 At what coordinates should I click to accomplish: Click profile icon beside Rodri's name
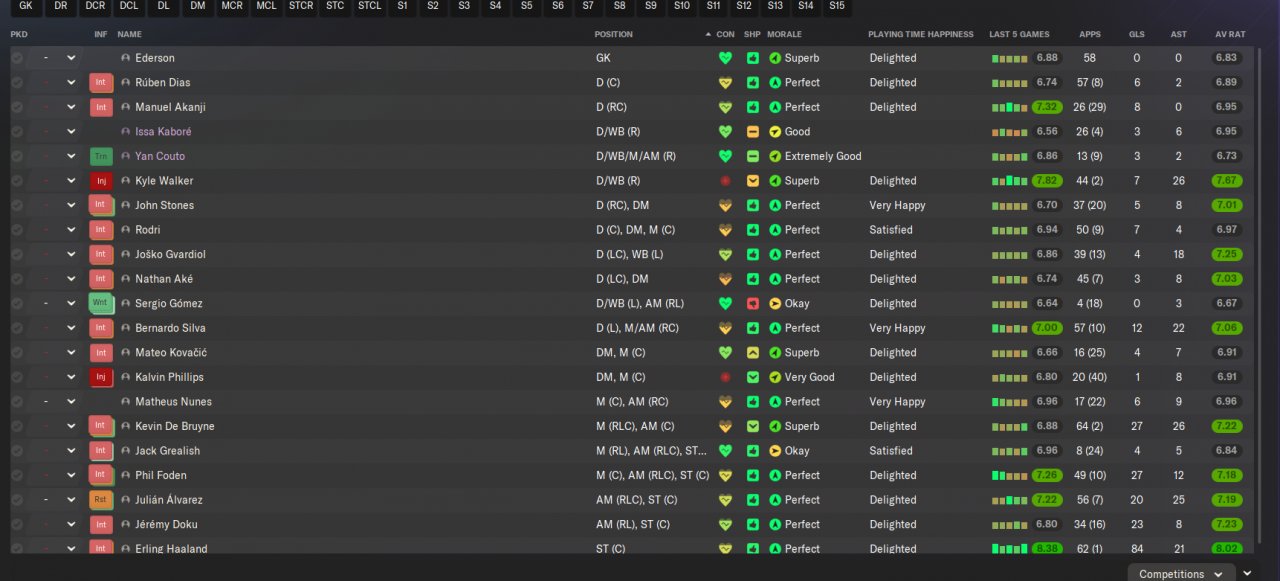click(x=126, y=230)
